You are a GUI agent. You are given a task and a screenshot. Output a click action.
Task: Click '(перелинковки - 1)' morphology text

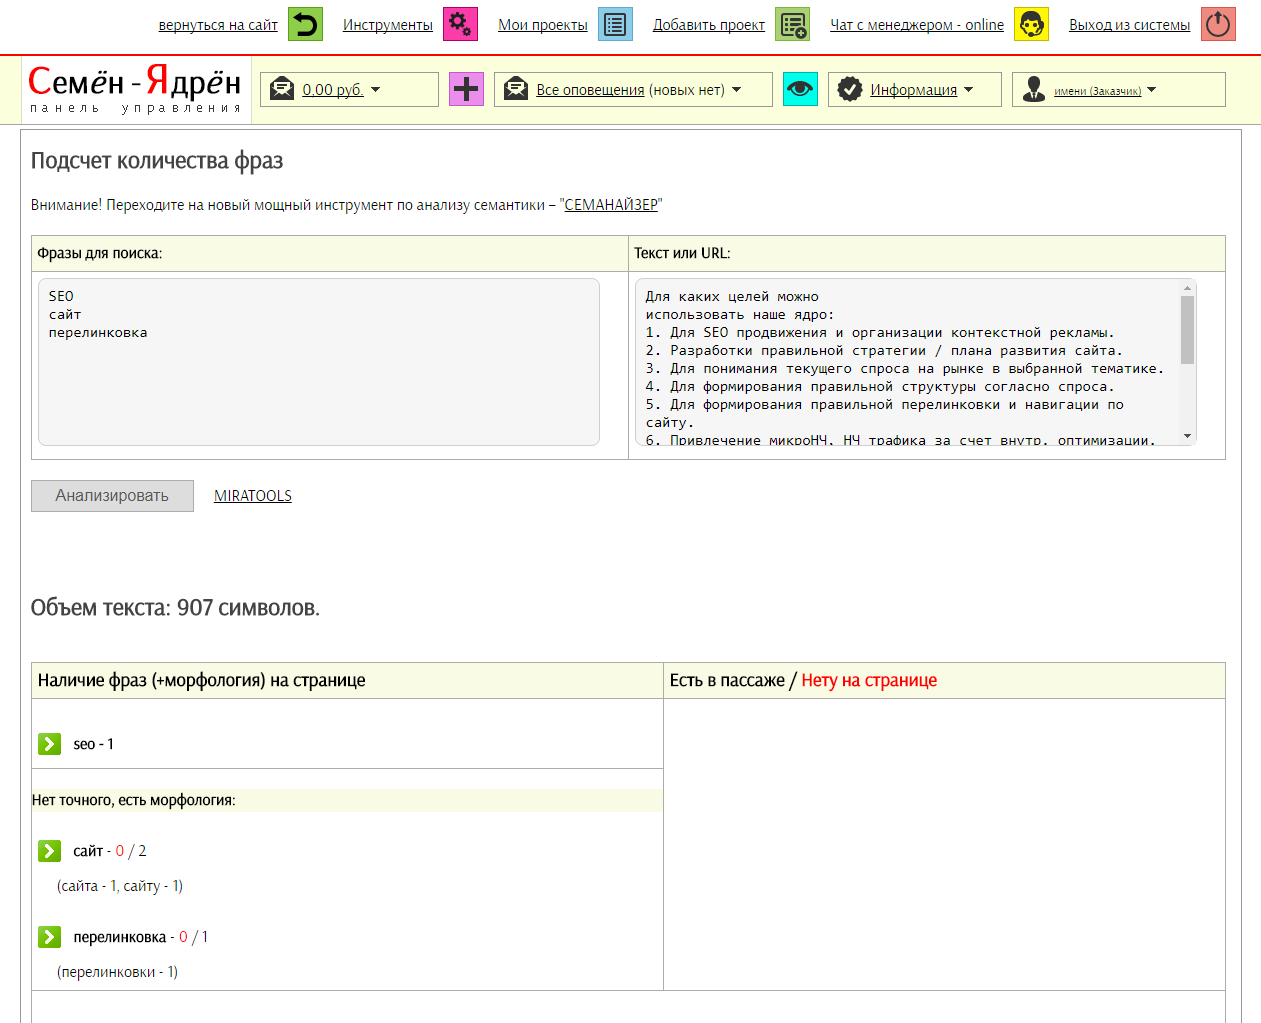[118, 972]
